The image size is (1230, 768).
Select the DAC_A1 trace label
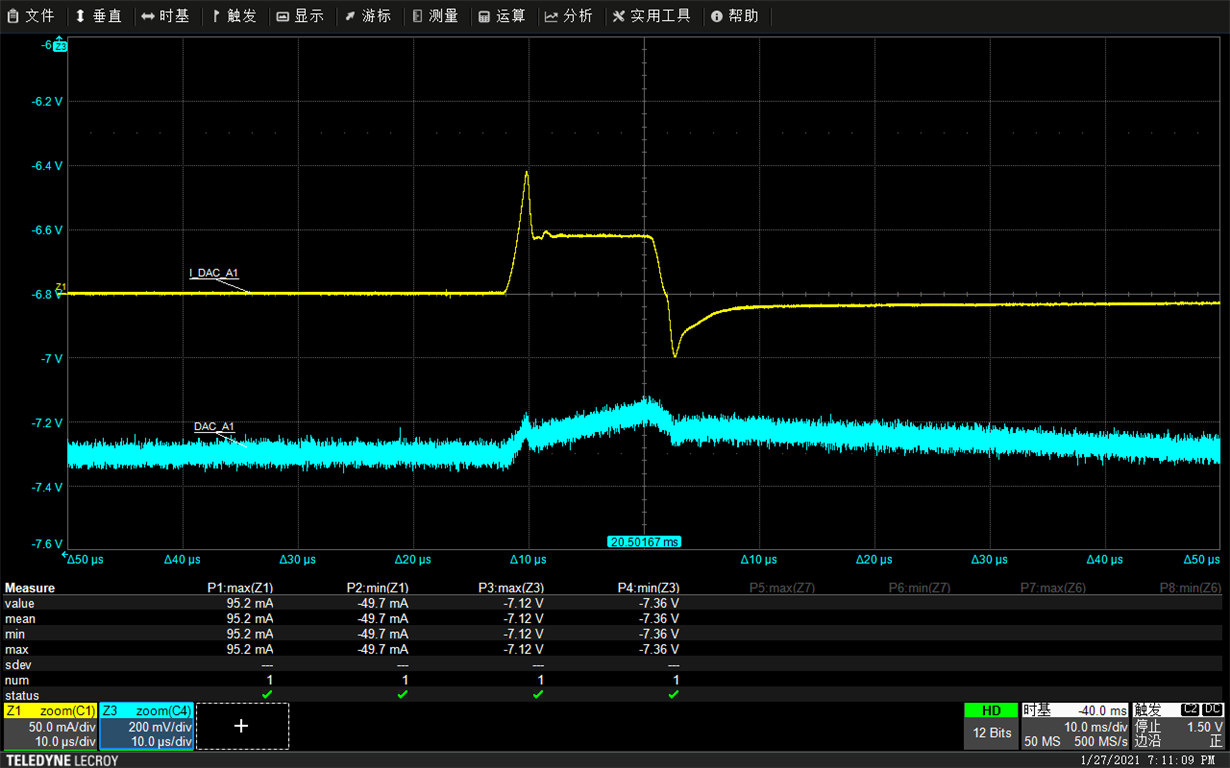click(213, 426)
